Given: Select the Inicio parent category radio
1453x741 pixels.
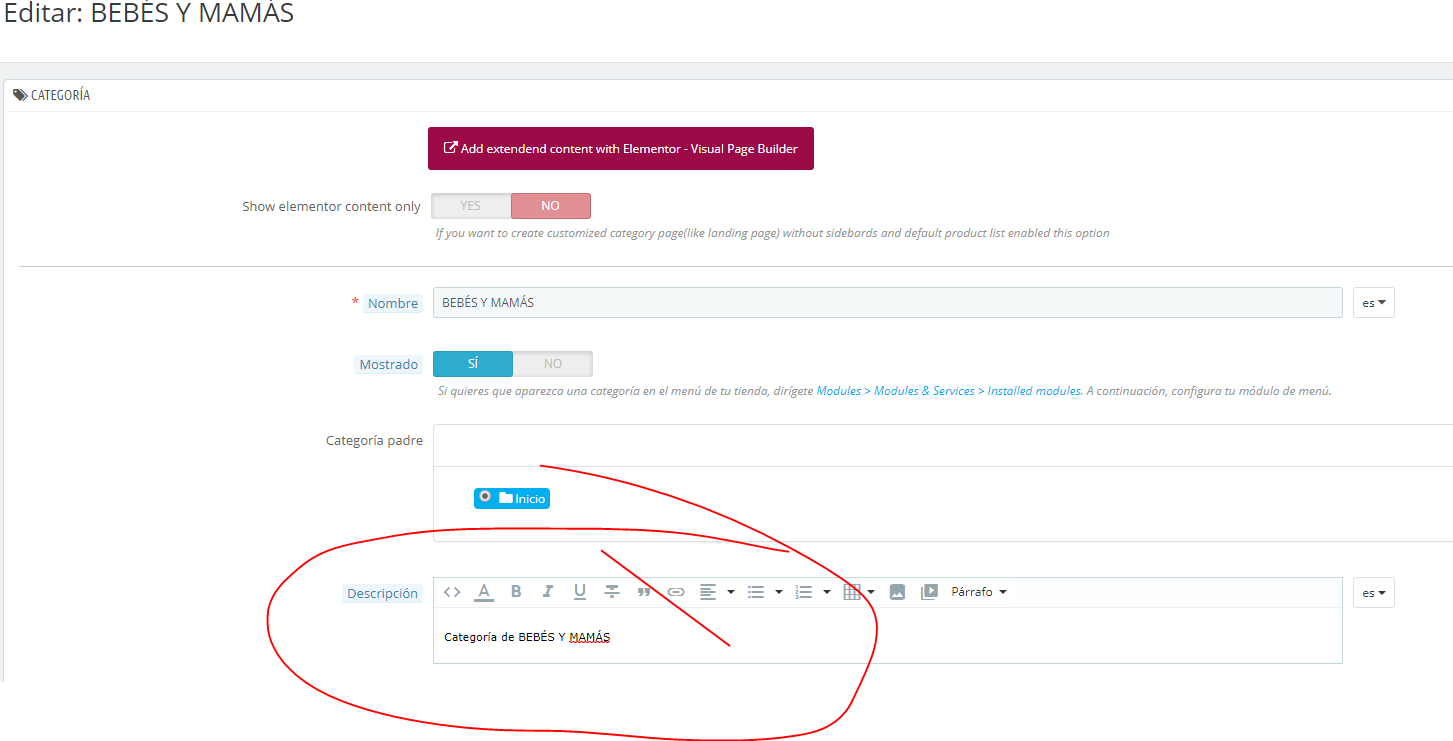Looking at the screenshot, I should 485,496.
